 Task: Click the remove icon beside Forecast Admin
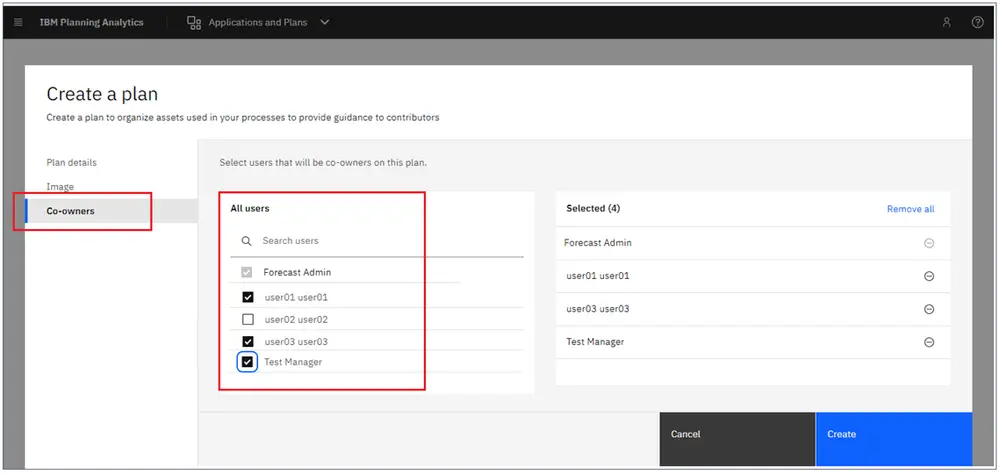(929, 243)
